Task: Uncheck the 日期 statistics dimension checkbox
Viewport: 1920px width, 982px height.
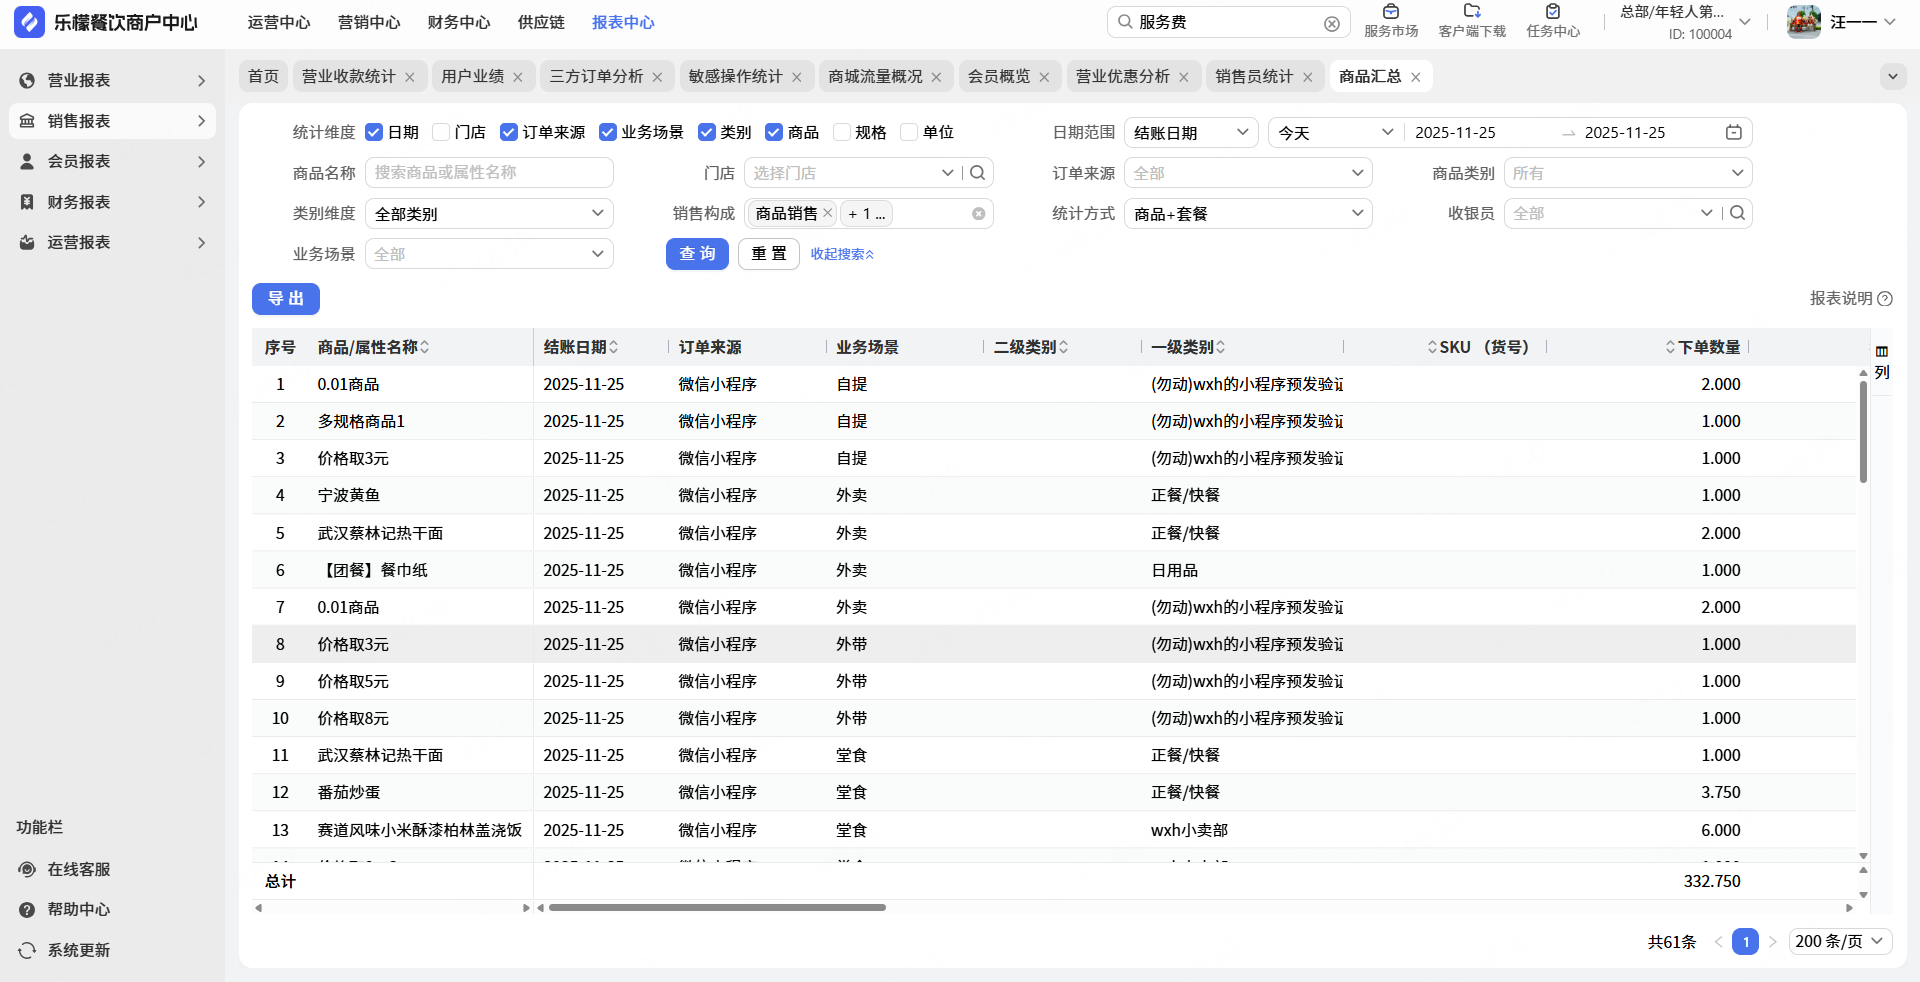Action: click(x=374, y=132)
